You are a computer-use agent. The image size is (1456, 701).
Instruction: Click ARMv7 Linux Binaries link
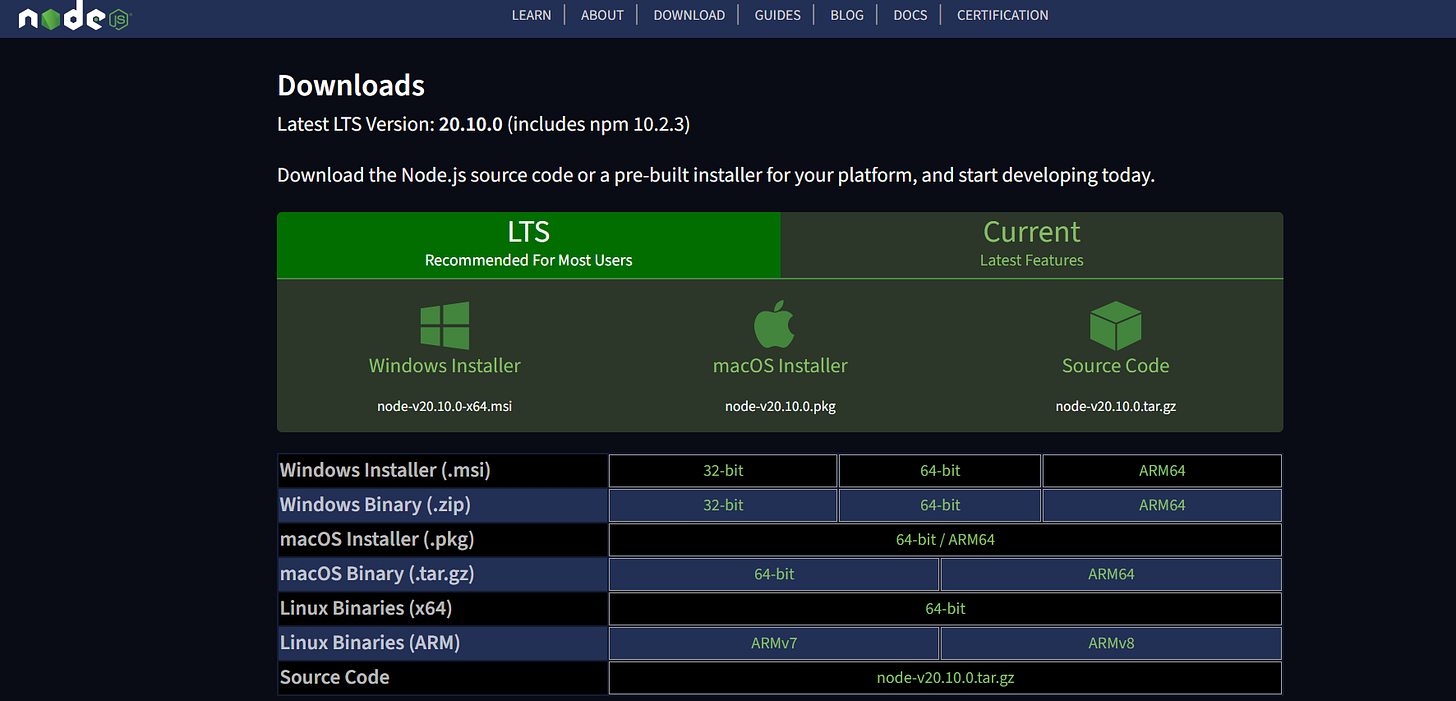[774, 643]
